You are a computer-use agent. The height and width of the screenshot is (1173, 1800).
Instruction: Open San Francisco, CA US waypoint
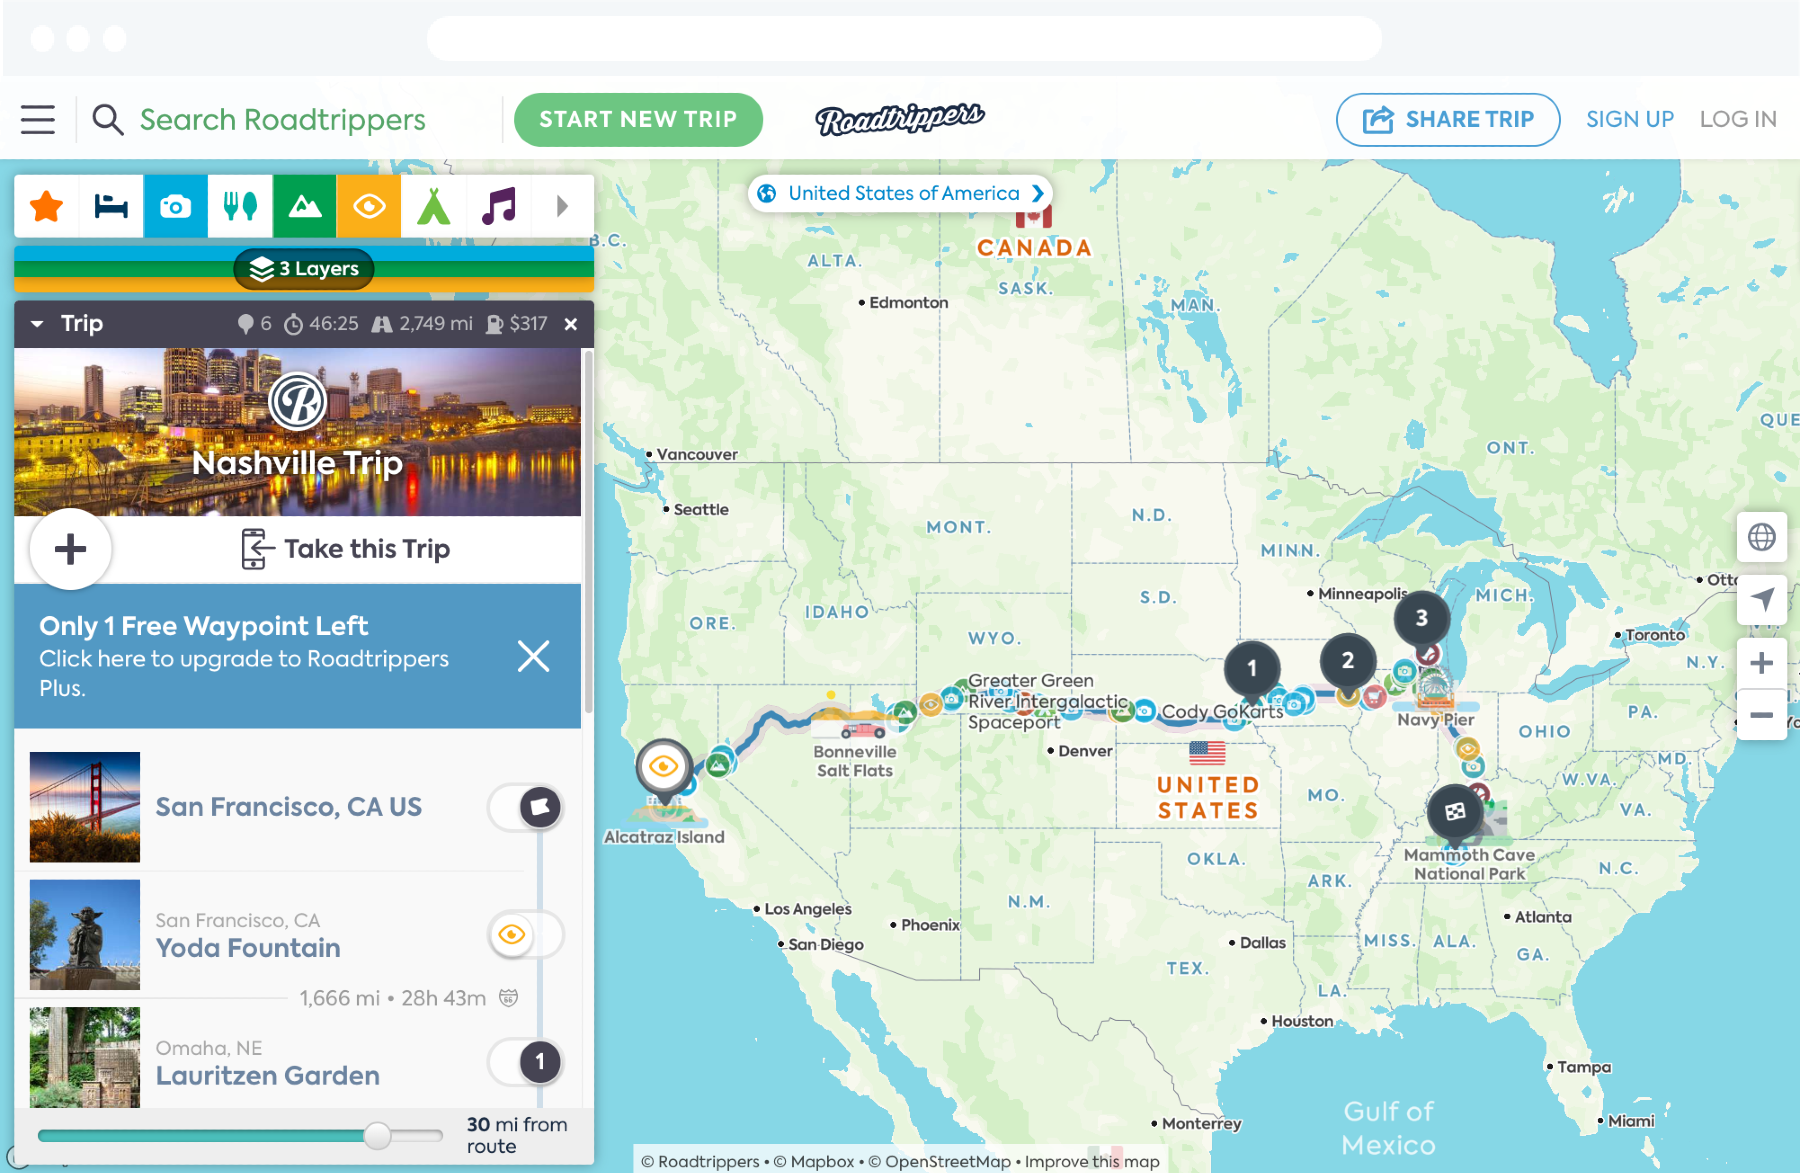click(x=288, y=807)
